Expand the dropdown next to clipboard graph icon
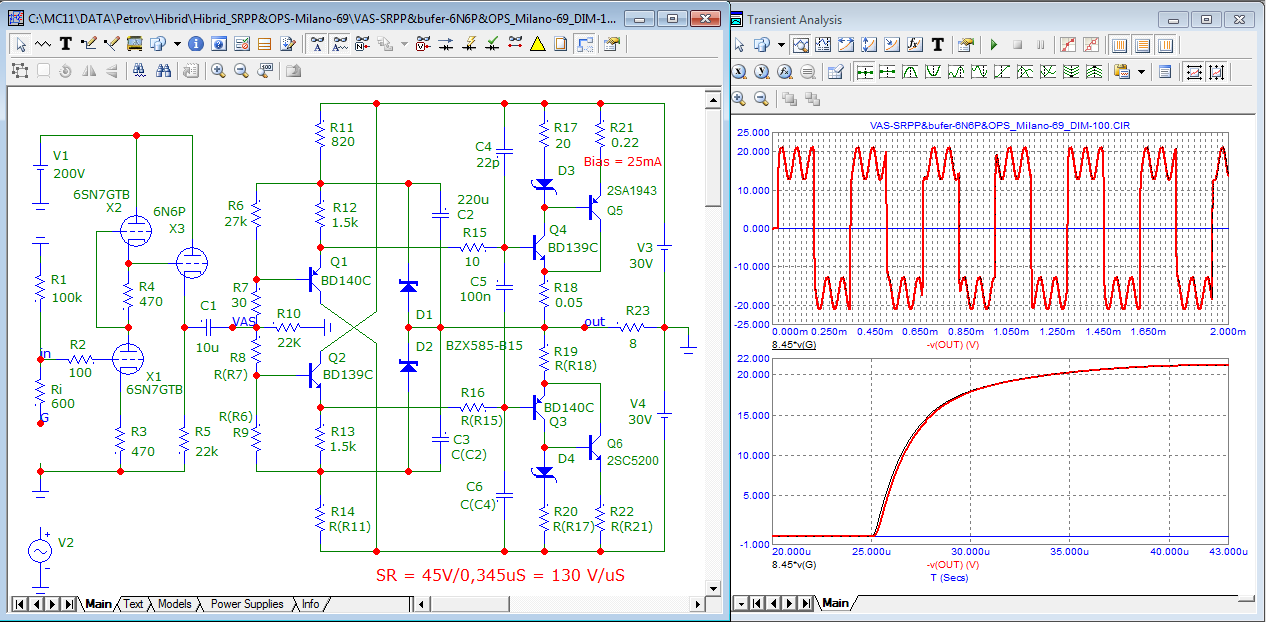1266x622 pixels. click(1141, 72)
